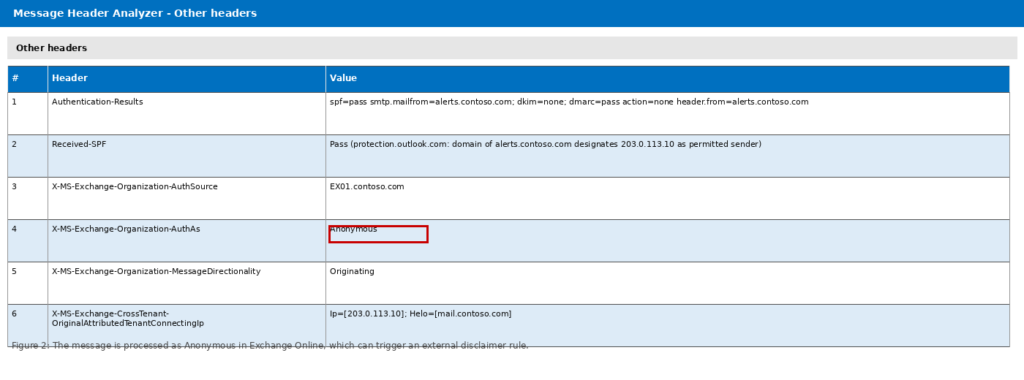Click the EX01.contoso.com value
This screenshot has height=380, width=1024.
point(367,187)
